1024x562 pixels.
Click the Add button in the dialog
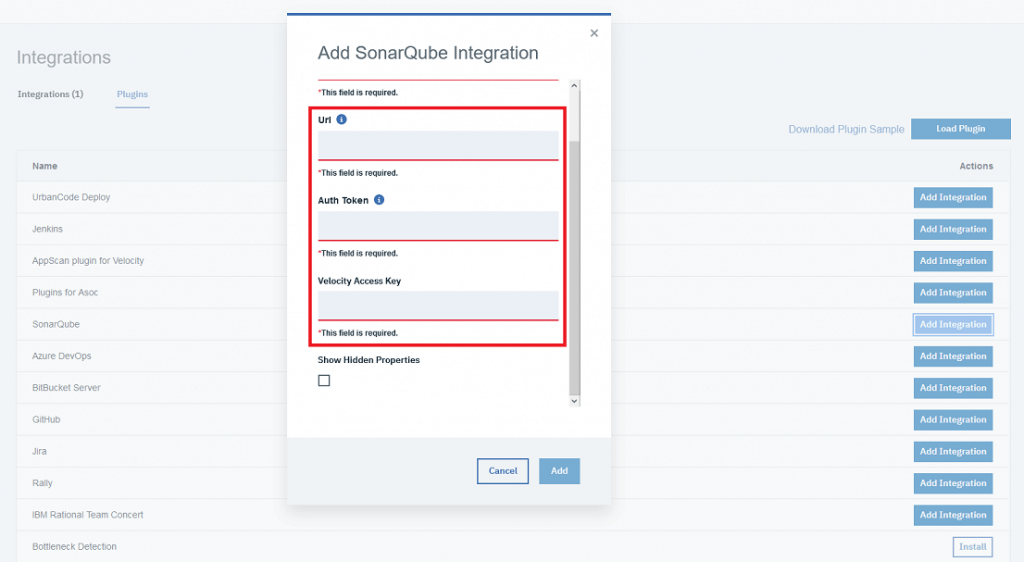(x=560, y=471)
